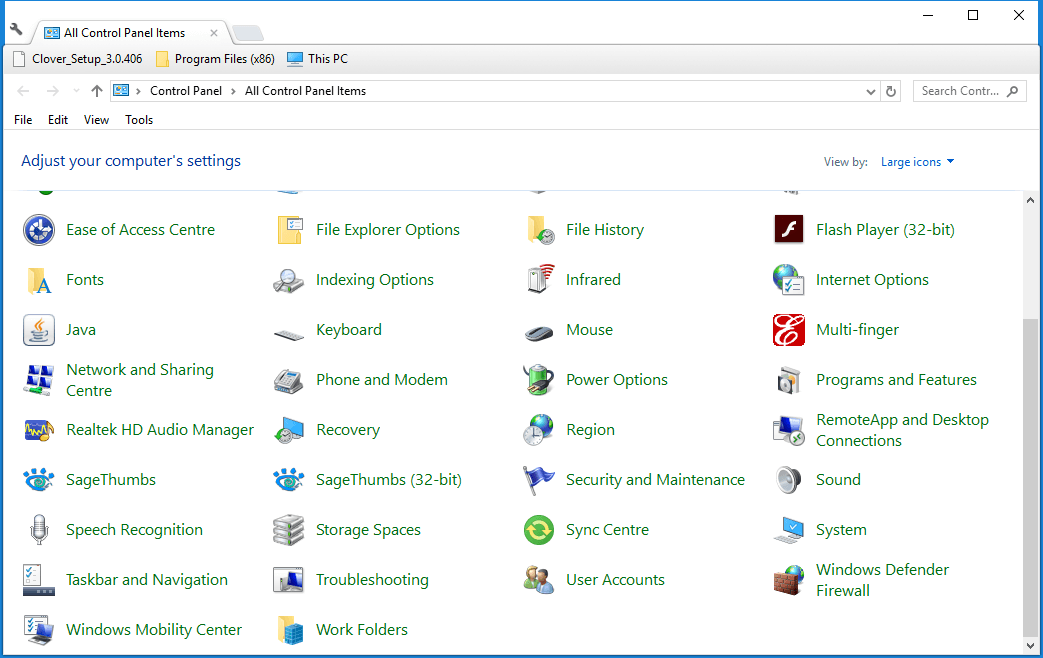Open the Network and Sharing Centre icon

point(39,380)
